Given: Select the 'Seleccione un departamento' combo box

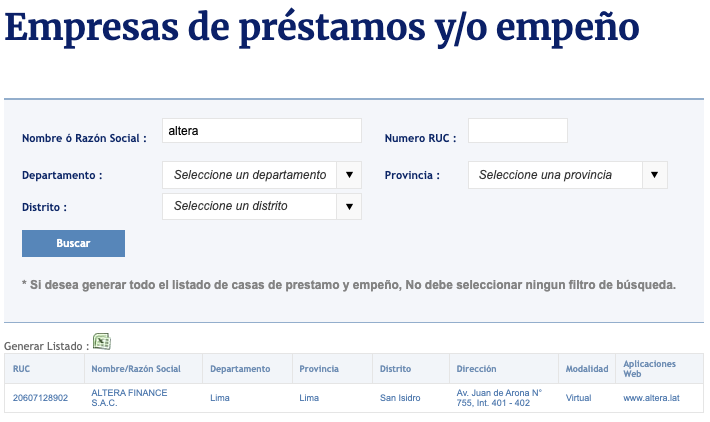Looking at the screenshot, I should (262, 175).
